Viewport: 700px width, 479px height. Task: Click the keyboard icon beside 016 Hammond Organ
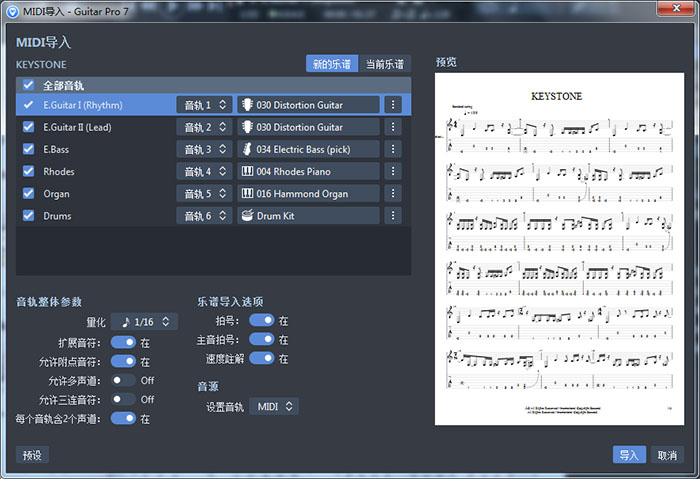point(247,193)
